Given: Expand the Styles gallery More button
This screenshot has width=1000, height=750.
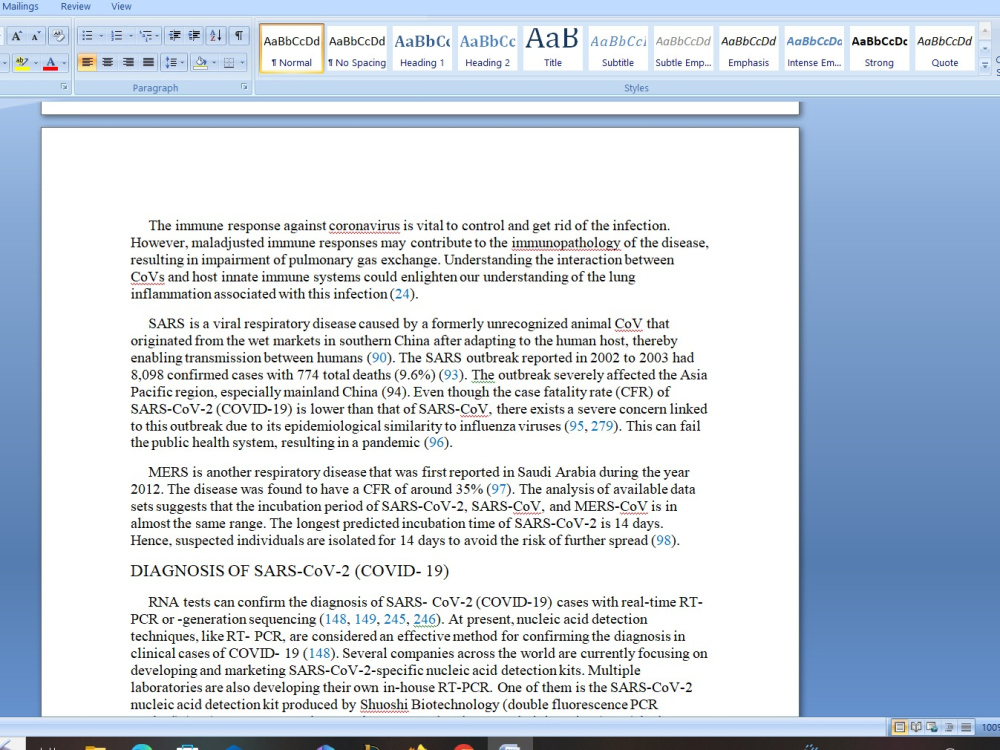Looking at the screenshot, I should (x=985, y=64).
